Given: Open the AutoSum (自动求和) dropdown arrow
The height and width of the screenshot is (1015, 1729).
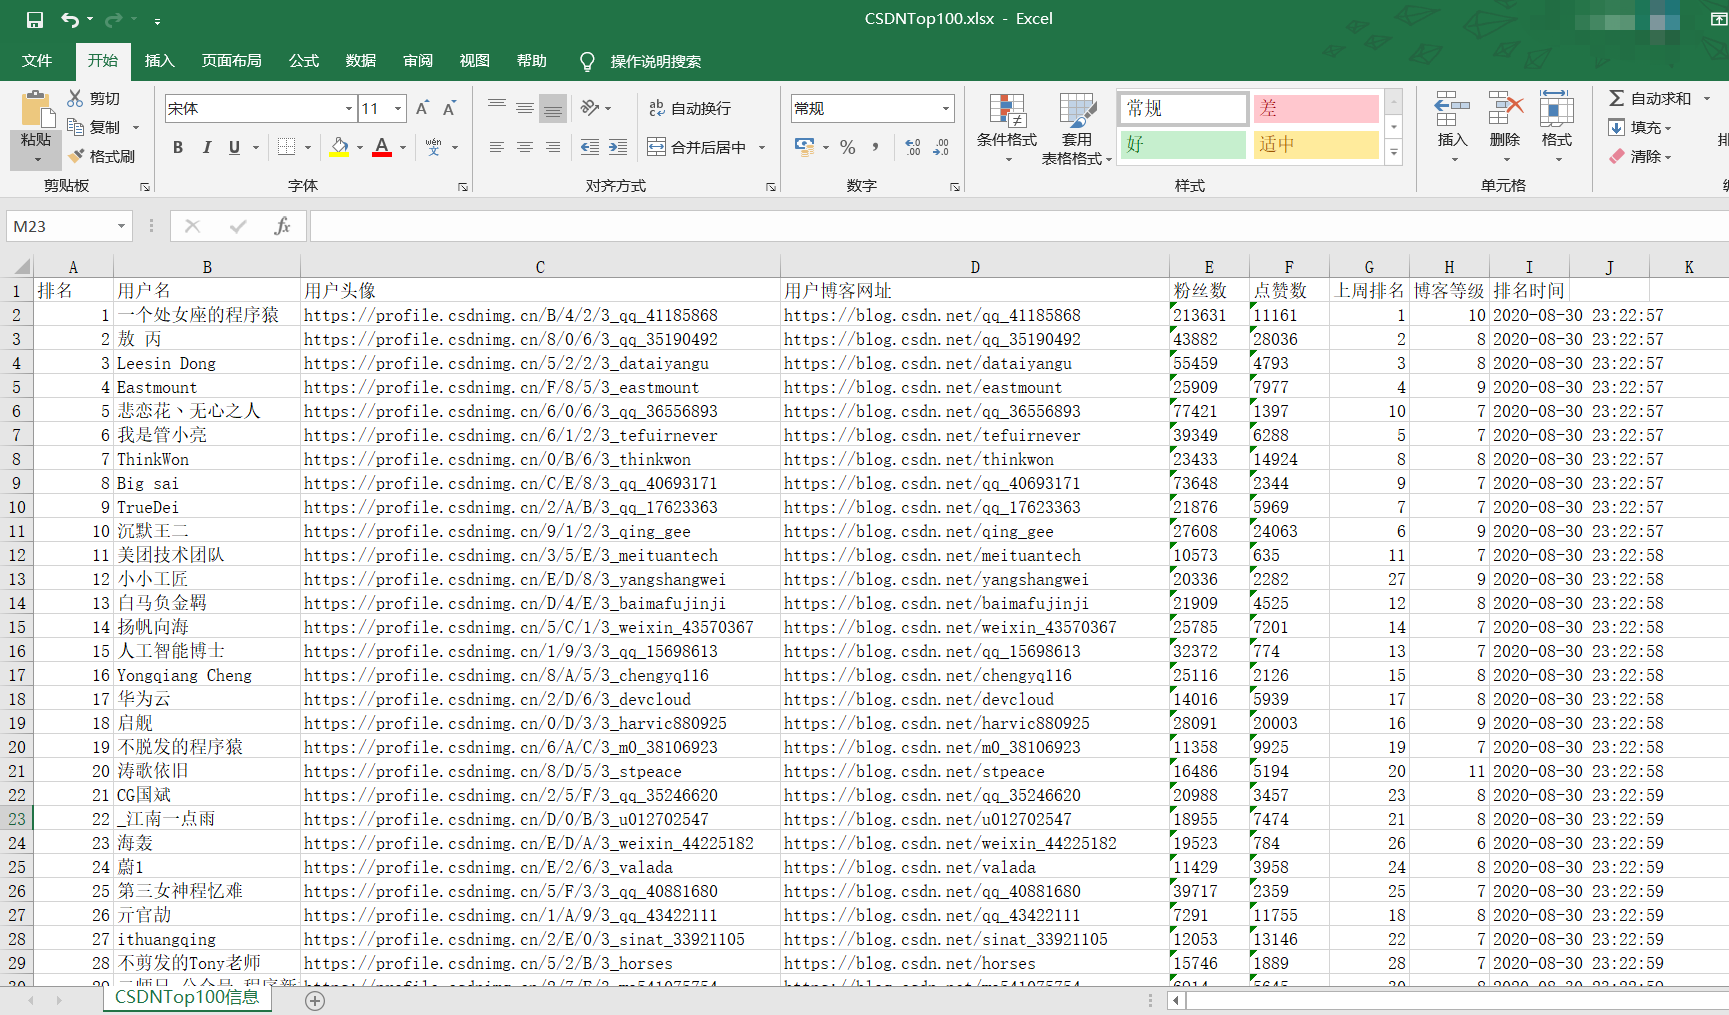Looking at the screenshot, I should coord(1706,98).
